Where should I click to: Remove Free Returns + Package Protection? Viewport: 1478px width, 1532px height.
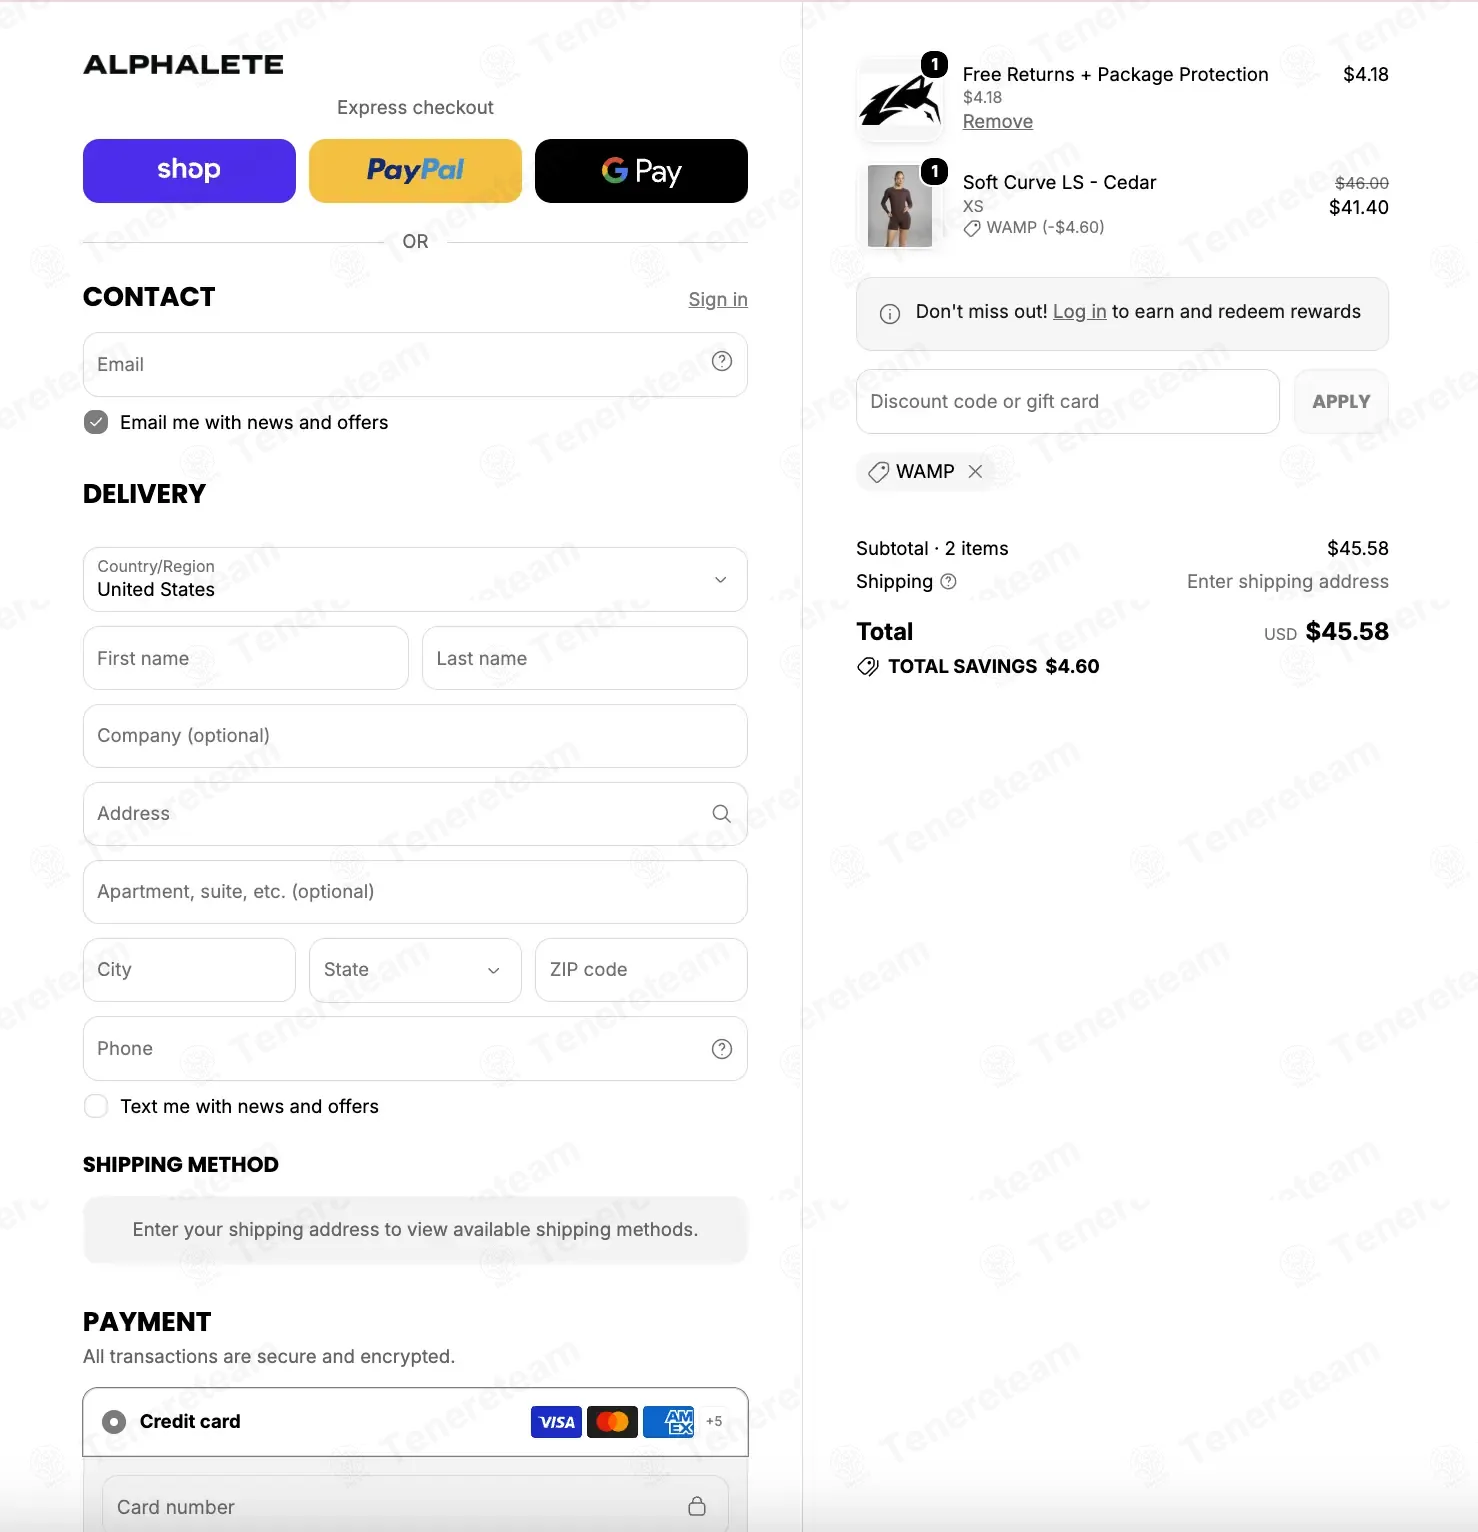[x=997, y=121]
